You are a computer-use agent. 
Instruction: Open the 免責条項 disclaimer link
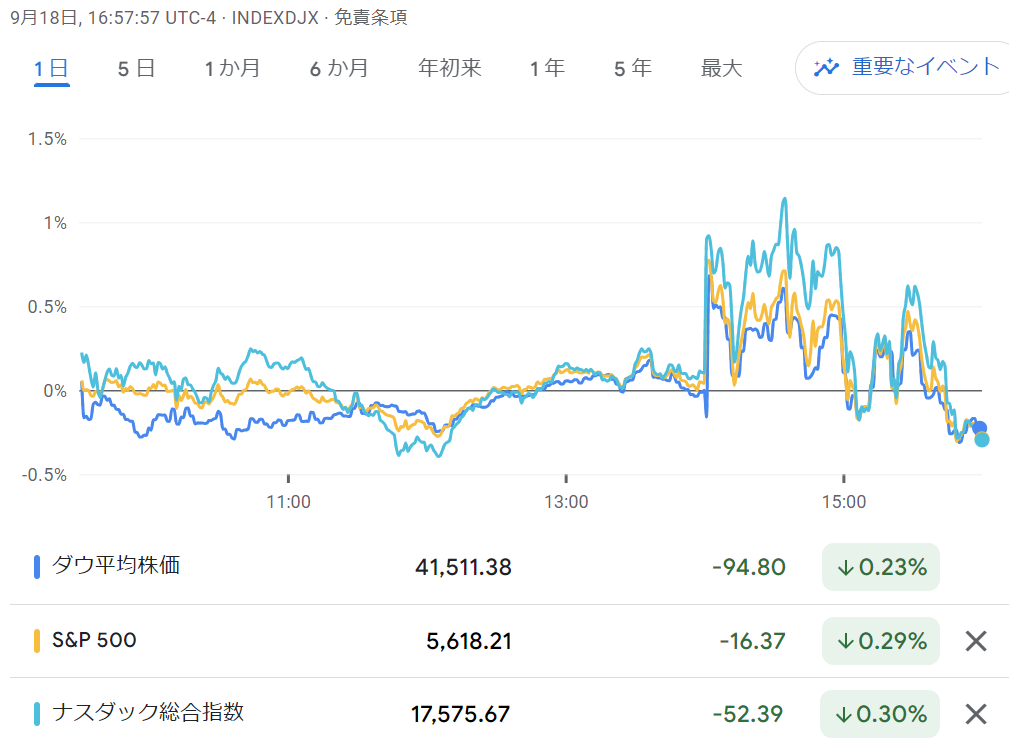[x=371, y=17]
